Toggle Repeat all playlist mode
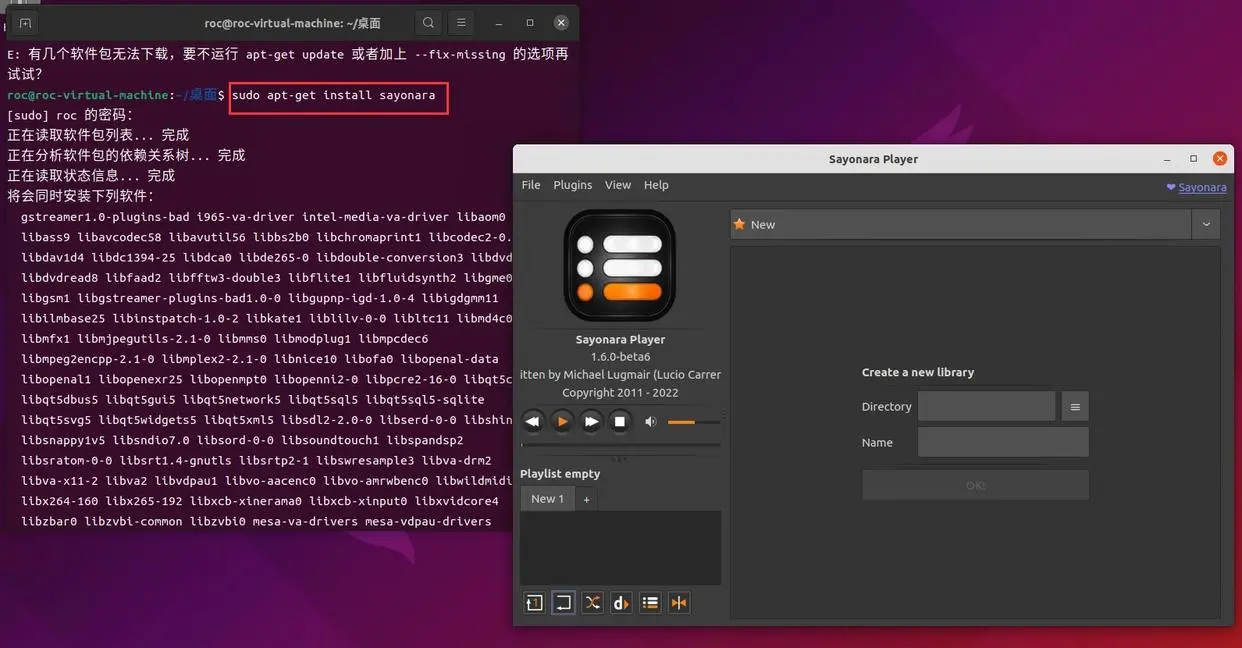Viewport: 1242px width, 648px height. pos(563,602)
